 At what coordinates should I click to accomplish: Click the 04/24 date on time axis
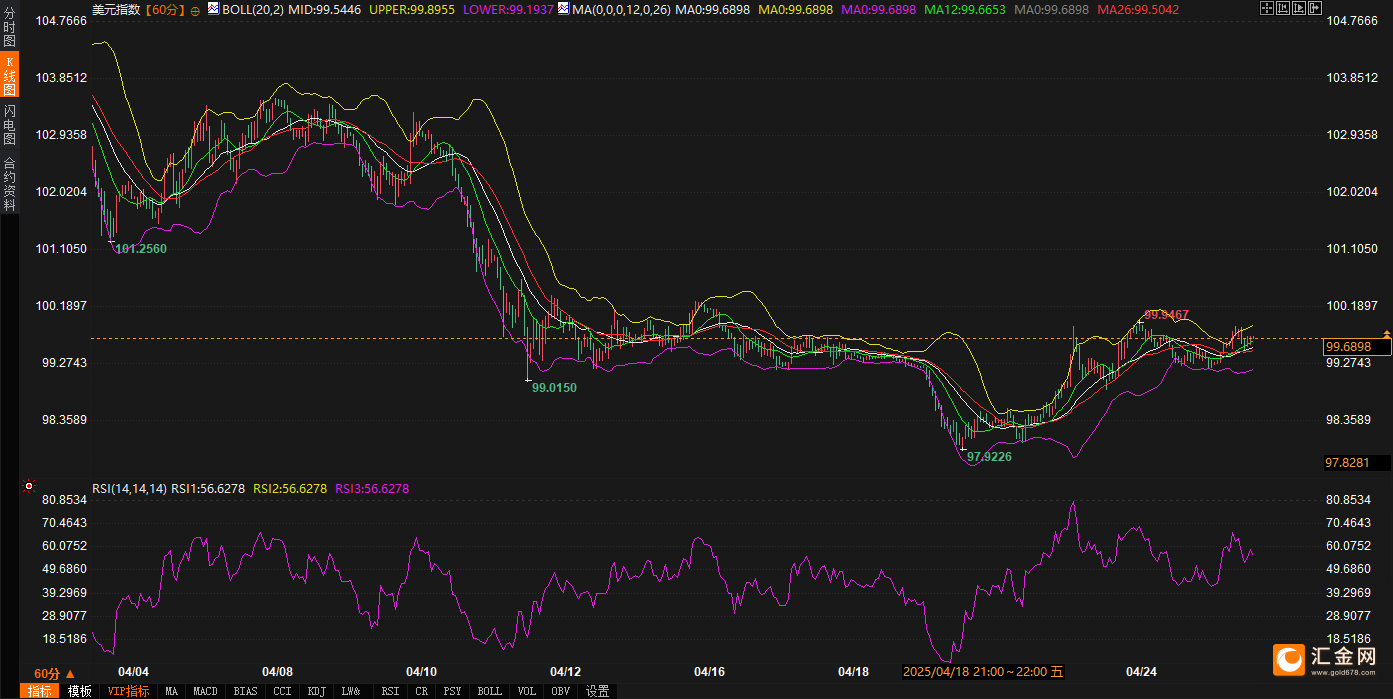pyautogui.click(x=1142, y=672)
